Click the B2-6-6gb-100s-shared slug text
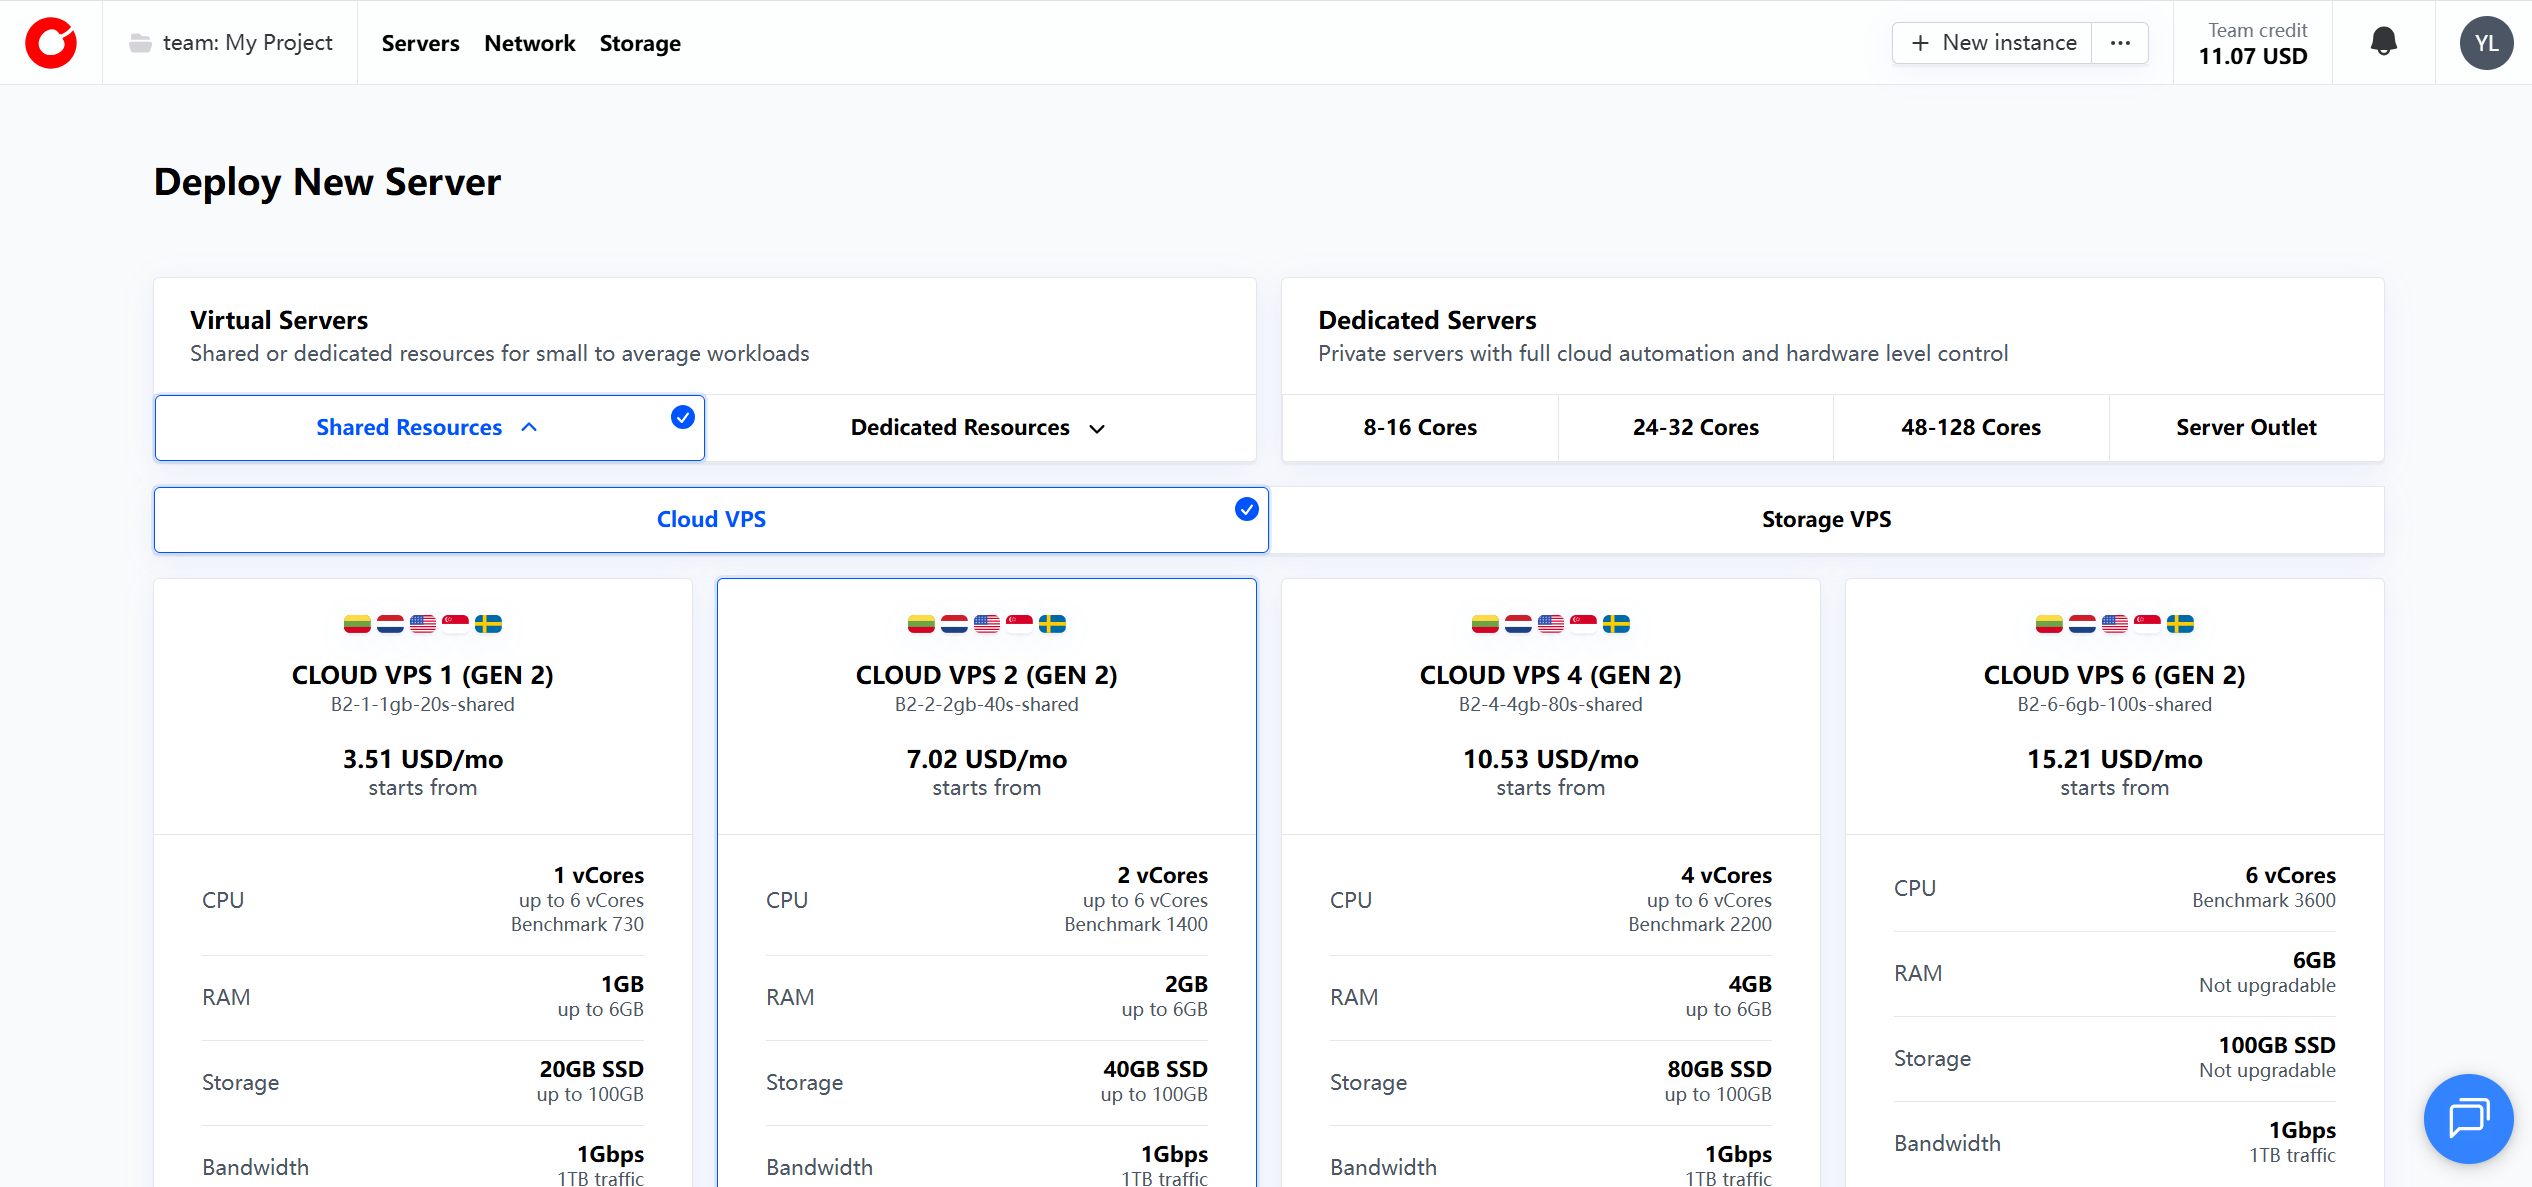 click(x=2115, y=705)
